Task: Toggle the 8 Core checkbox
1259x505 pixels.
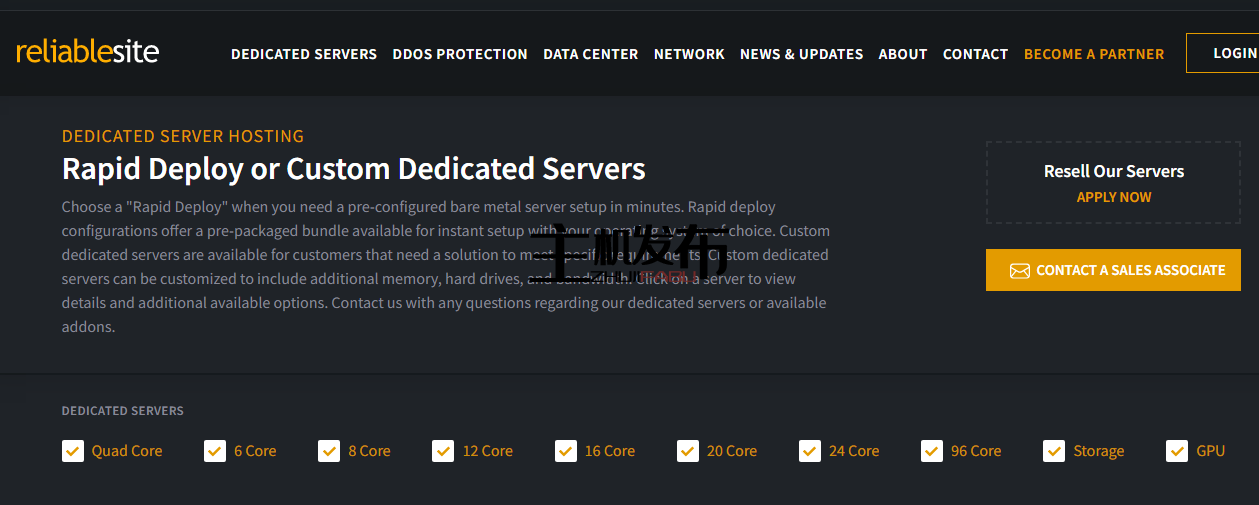Action: tap(329, 451)
